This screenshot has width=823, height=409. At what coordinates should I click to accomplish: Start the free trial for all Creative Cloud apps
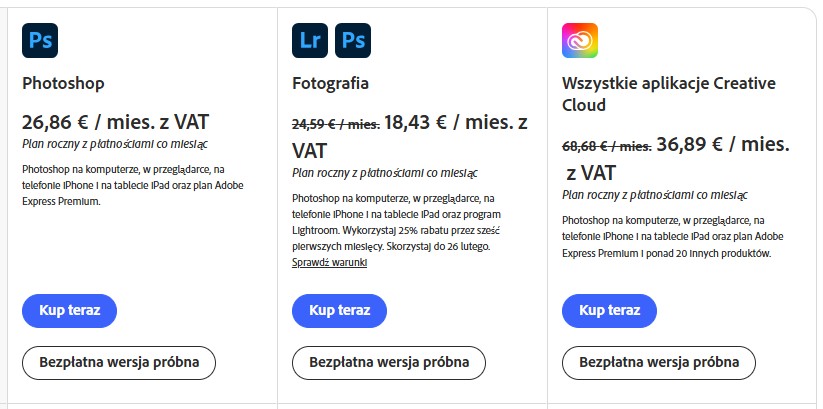coord(659,361)
